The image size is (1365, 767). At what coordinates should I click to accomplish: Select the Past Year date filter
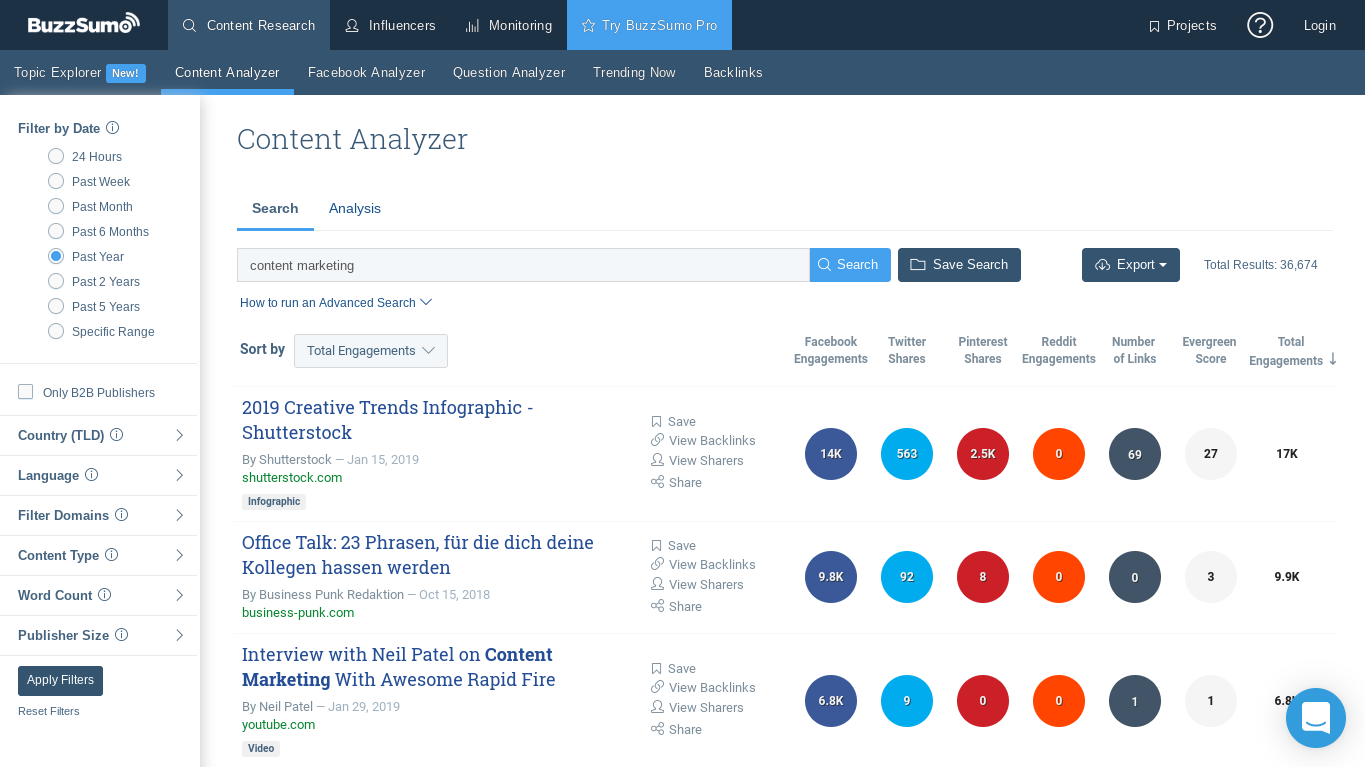56,256
